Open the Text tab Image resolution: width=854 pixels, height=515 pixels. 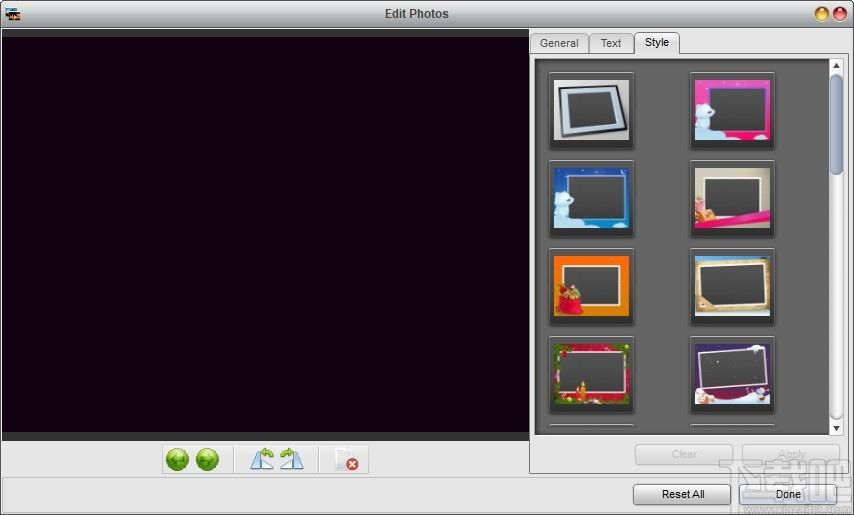[611, 43]
